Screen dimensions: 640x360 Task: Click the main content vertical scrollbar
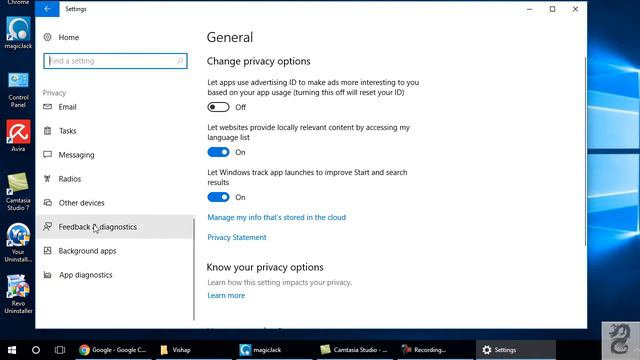(585, 151)
